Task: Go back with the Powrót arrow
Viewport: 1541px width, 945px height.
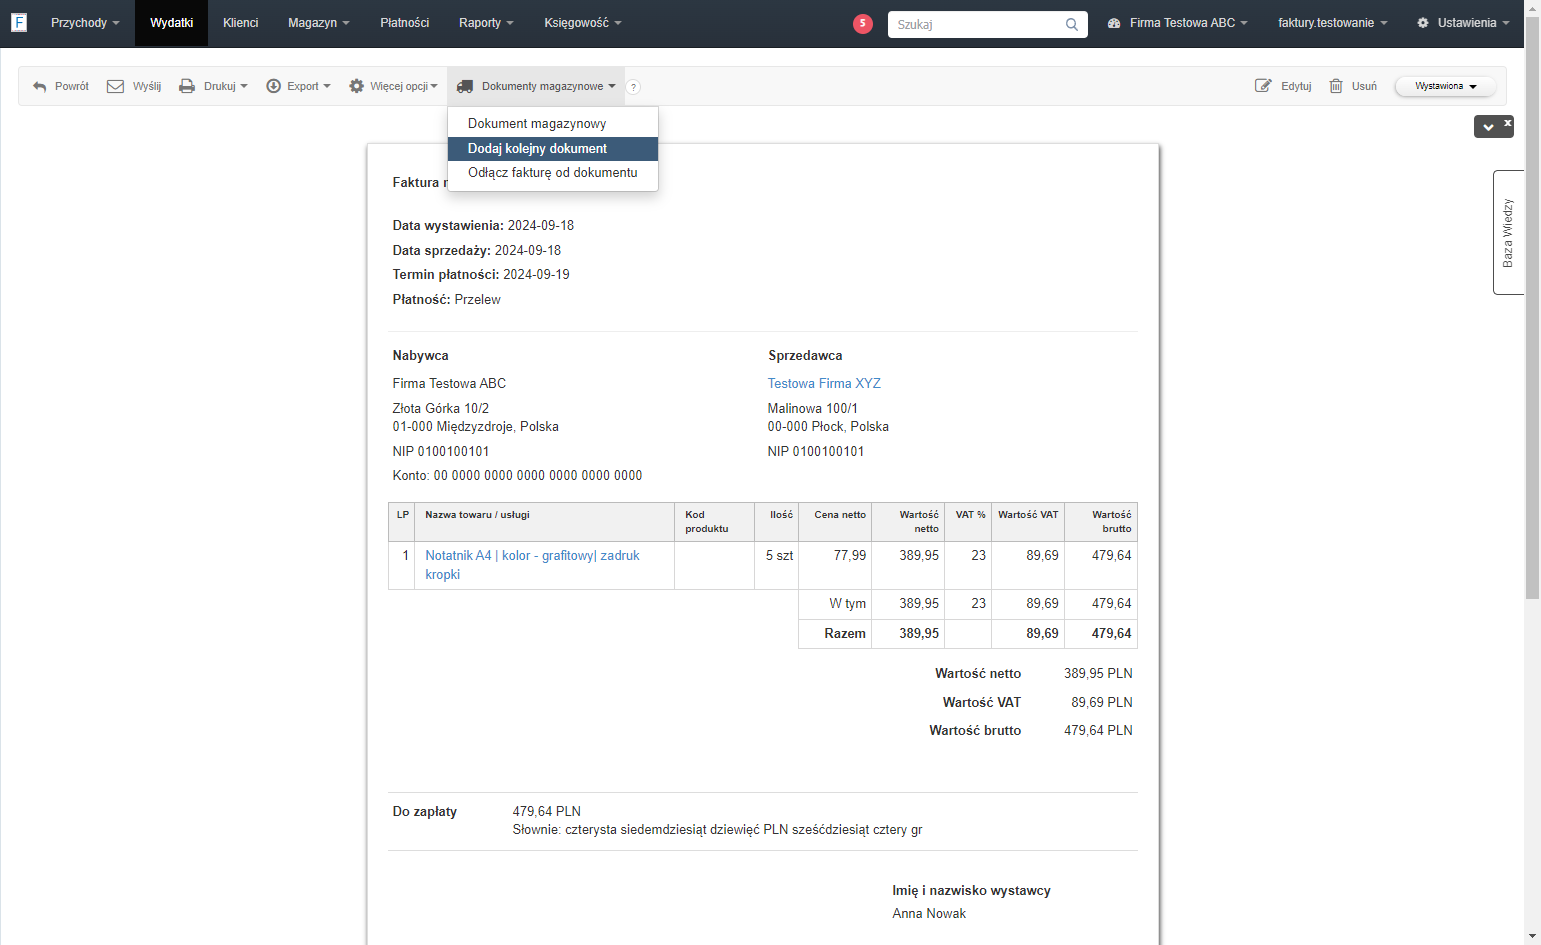Action: 61,86
